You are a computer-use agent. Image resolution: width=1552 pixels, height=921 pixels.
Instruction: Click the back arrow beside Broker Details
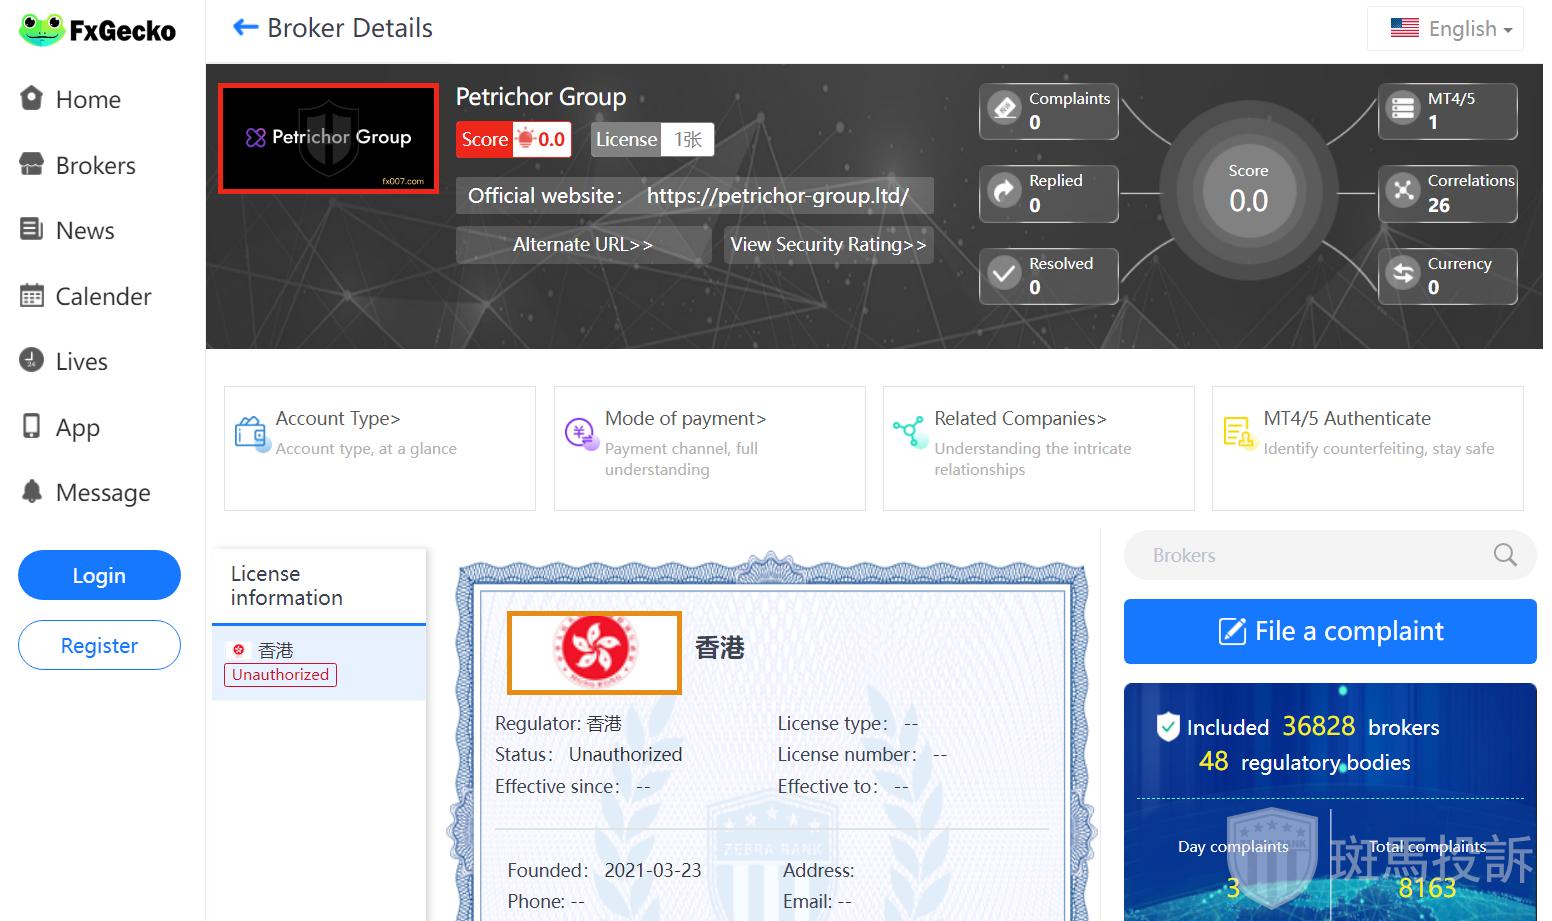click(245, 28)
